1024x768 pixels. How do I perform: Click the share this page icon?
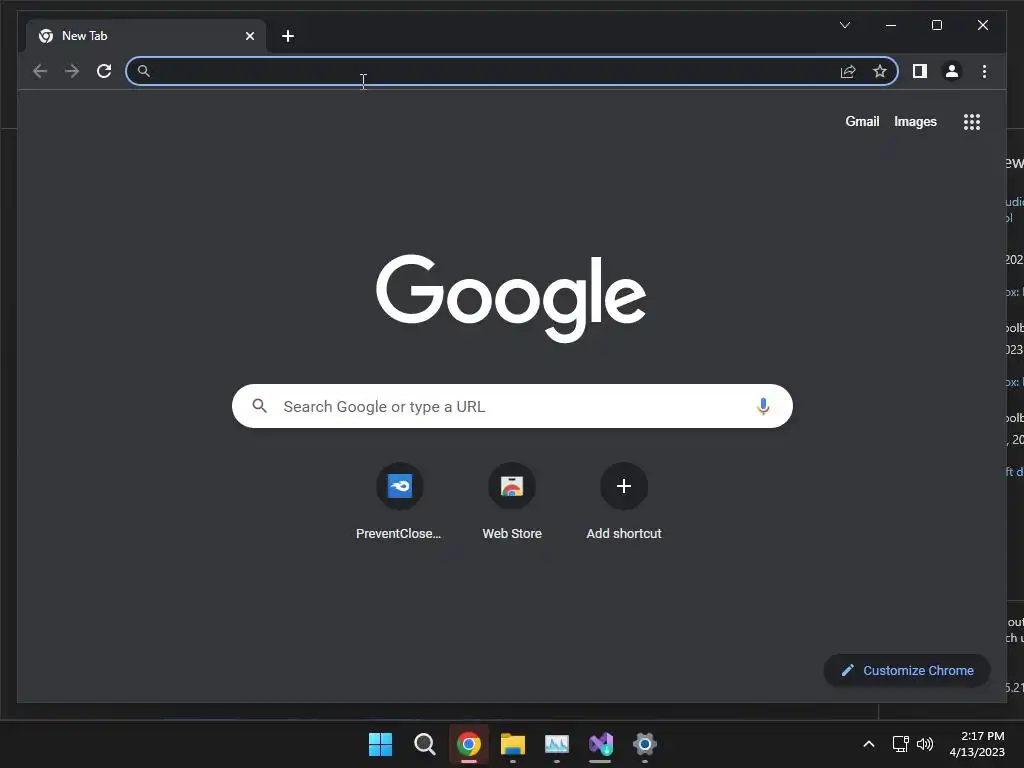pyautogui.click(x=848, y=71)
